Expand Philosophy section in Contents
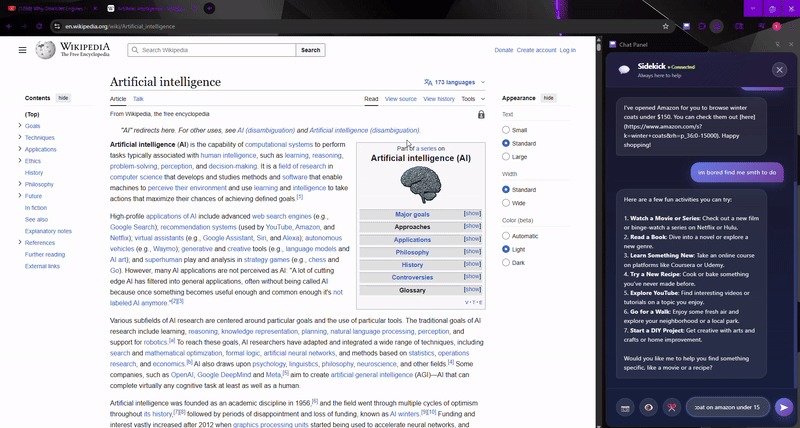The height and width of the screenshot is (428, 800). 20,184
